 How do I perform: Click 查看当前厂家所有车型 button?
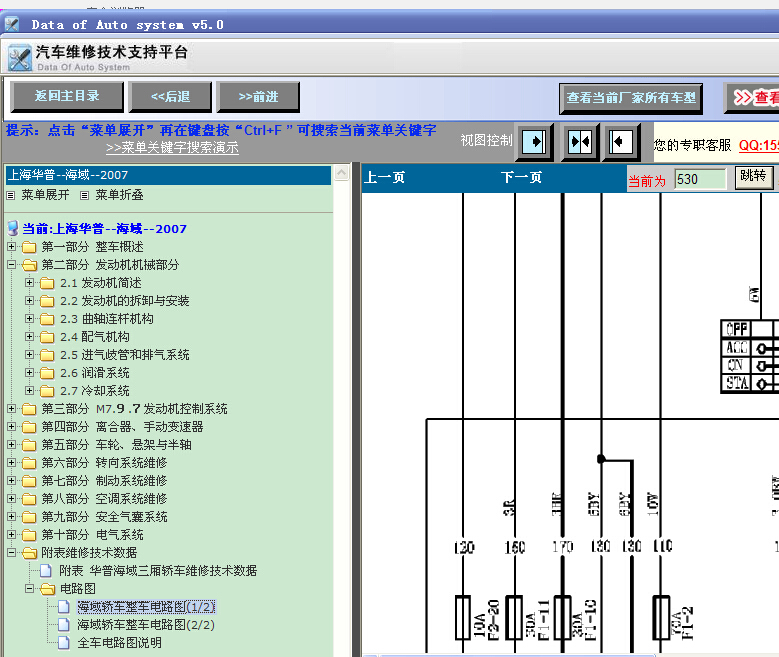click(x=631, y=98)
